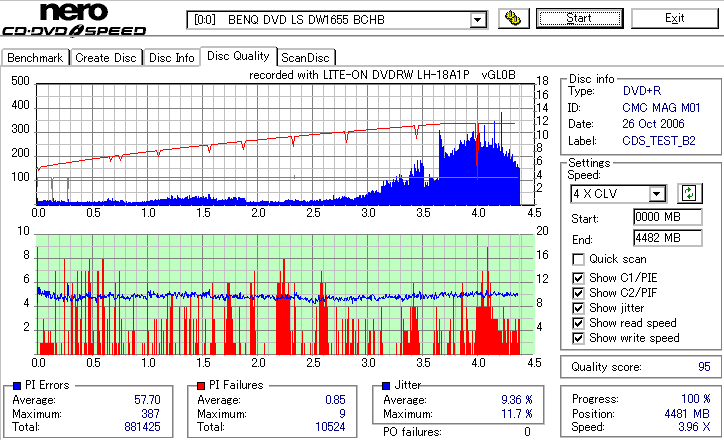The width and height of the screenshot is (724, 441).
Task: Select the Disc Quality tab
Action: [238, 56]
